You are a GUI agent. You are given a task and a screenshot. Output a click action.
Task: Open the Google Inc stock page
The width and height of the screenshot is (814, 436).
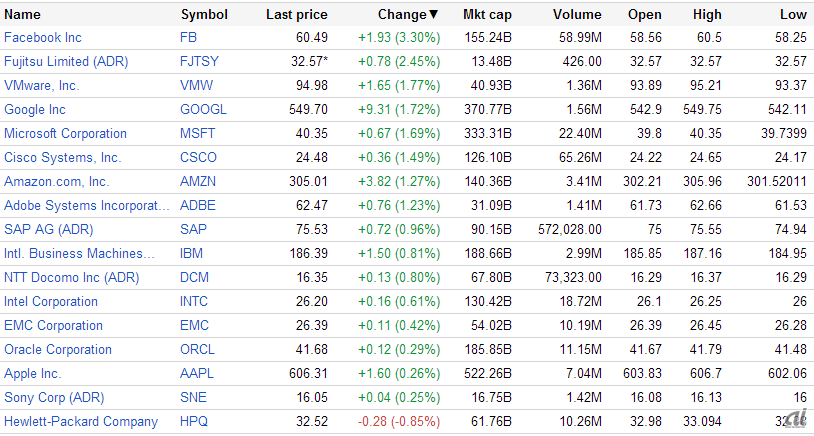click(x=35, y=109)
